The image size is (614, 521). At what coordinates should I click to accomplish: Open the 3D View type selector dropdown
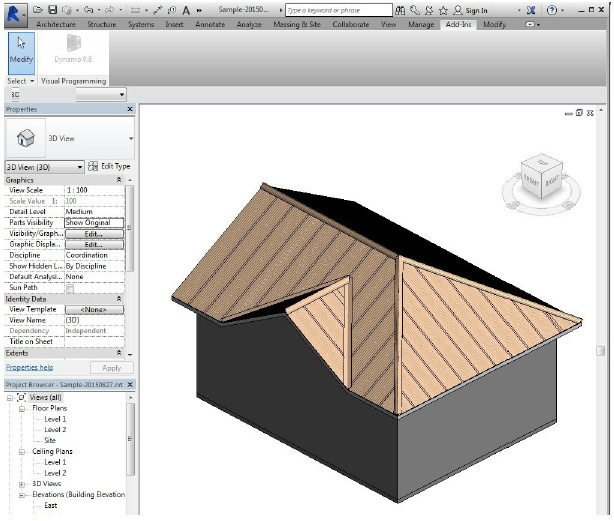[x=131, y=138]
